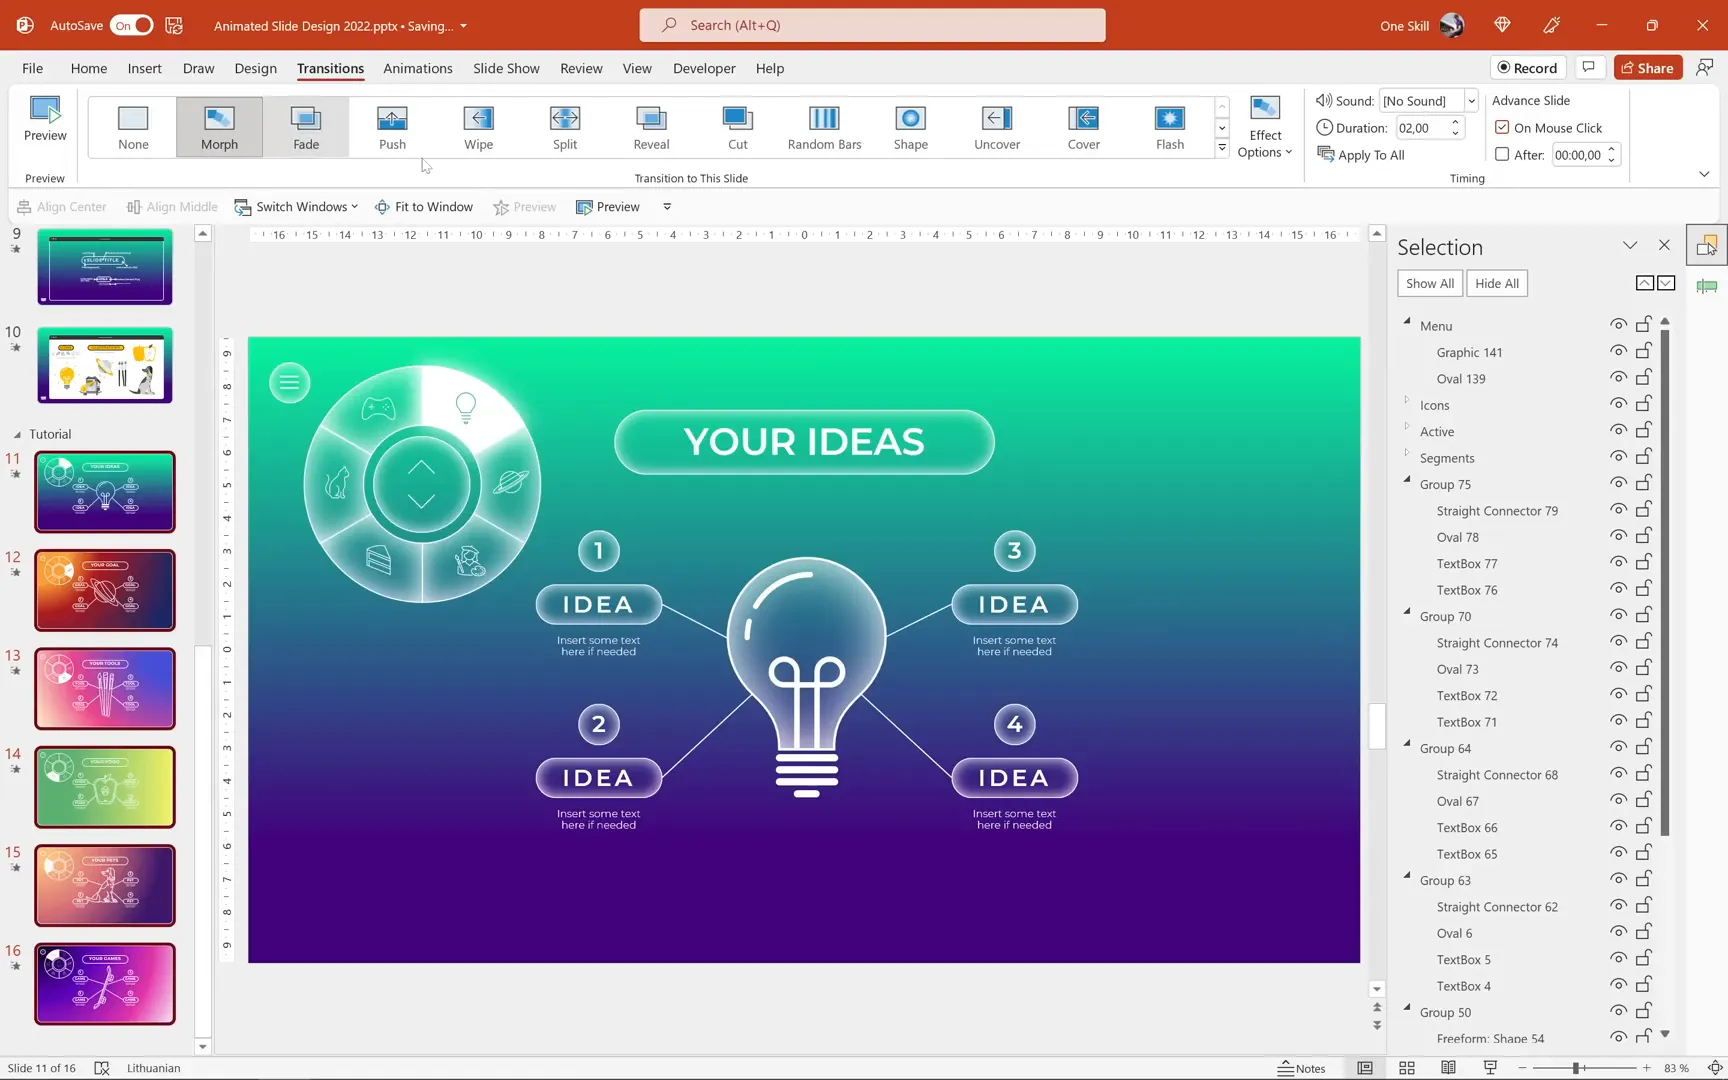
Task: Click the zoom in plus button
Action: (1646, 1068)
